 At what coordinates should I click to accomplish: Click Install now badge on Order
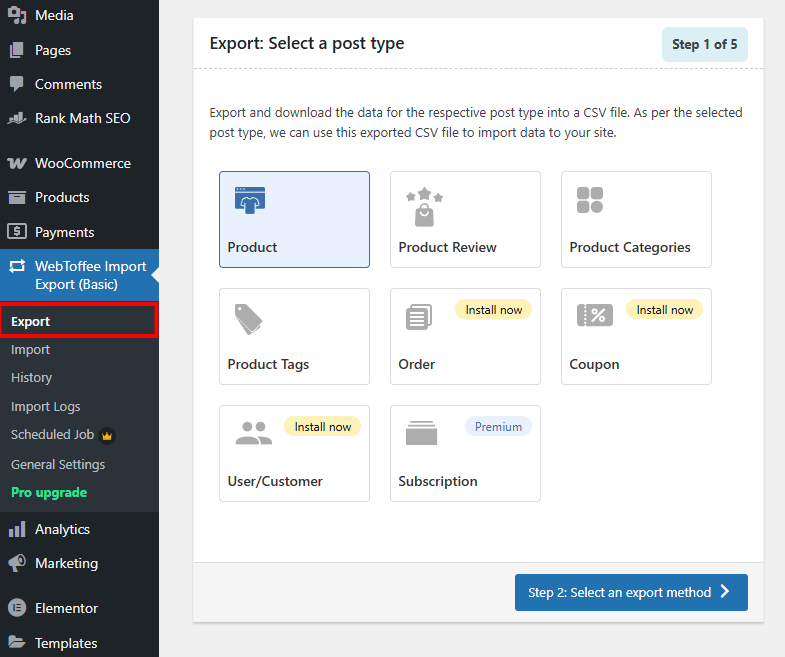pos(494,310)
